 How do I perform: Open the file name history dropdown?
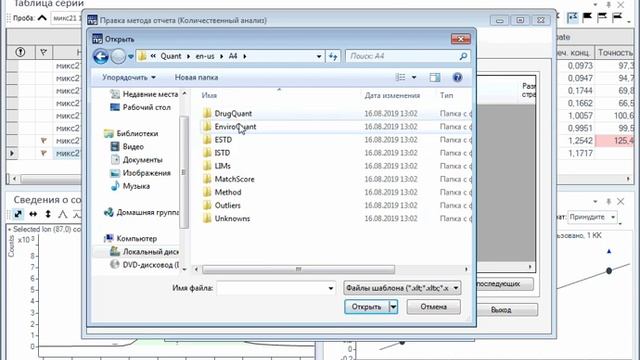point(331,288)
